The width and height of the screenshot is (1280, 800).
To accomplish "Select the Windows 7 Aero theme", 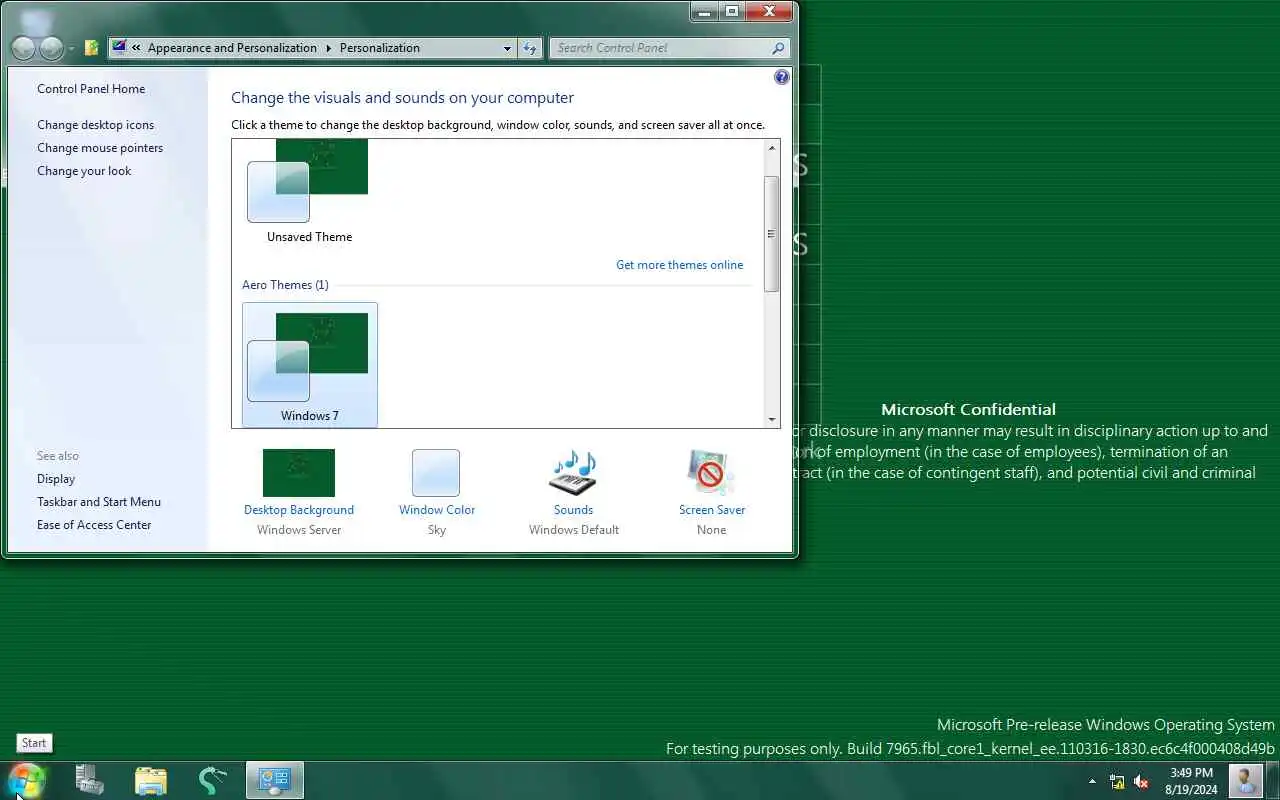I will click(310, 365).
